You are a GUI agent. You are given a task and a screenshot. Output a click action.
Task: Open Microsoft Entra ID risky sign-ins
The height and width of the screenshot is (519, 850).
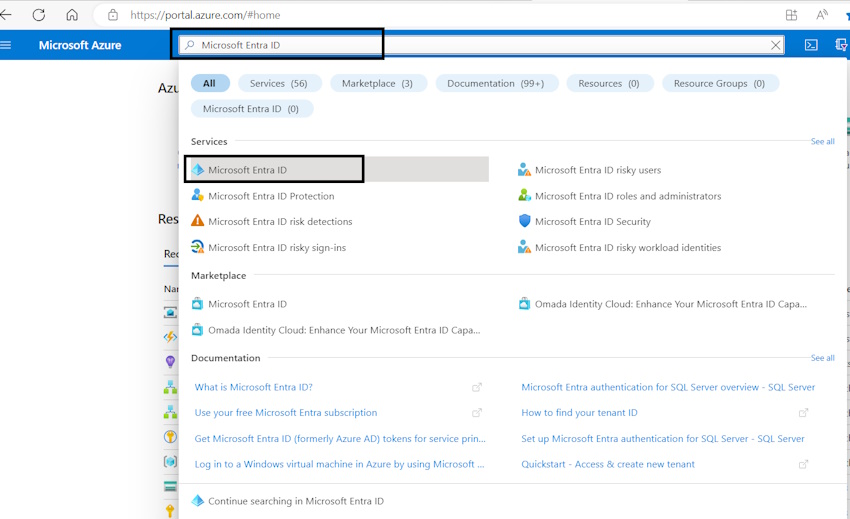[277, 248]
